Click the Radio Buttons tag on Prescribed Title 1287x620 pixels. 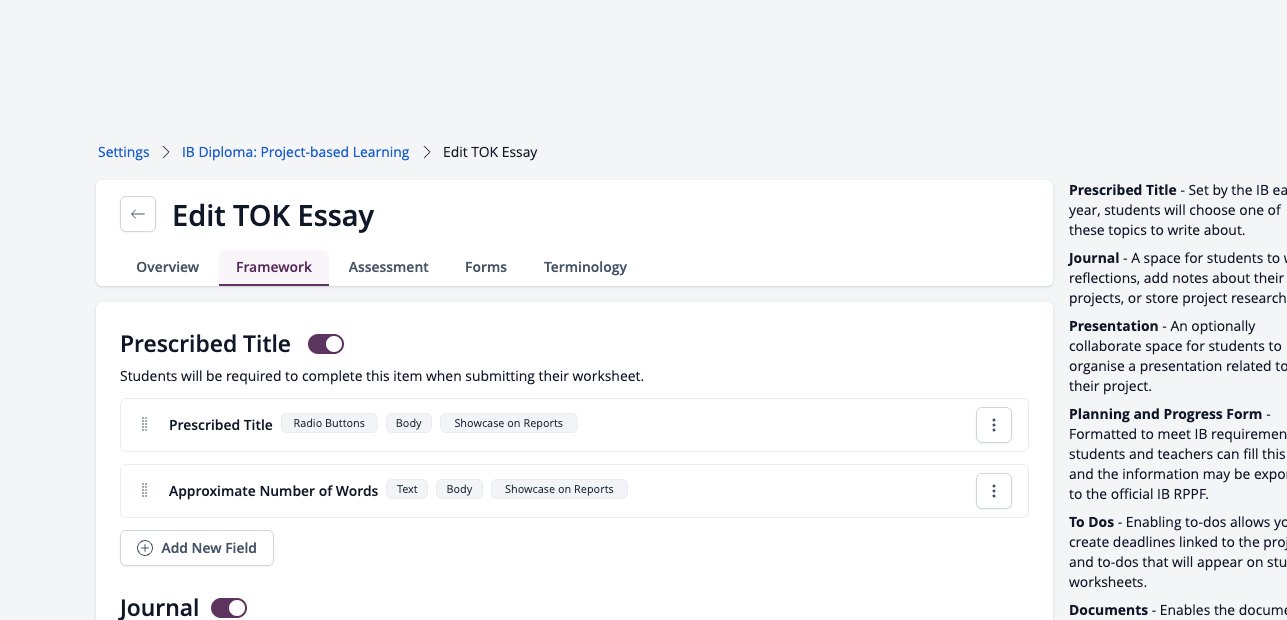point(329,423)
